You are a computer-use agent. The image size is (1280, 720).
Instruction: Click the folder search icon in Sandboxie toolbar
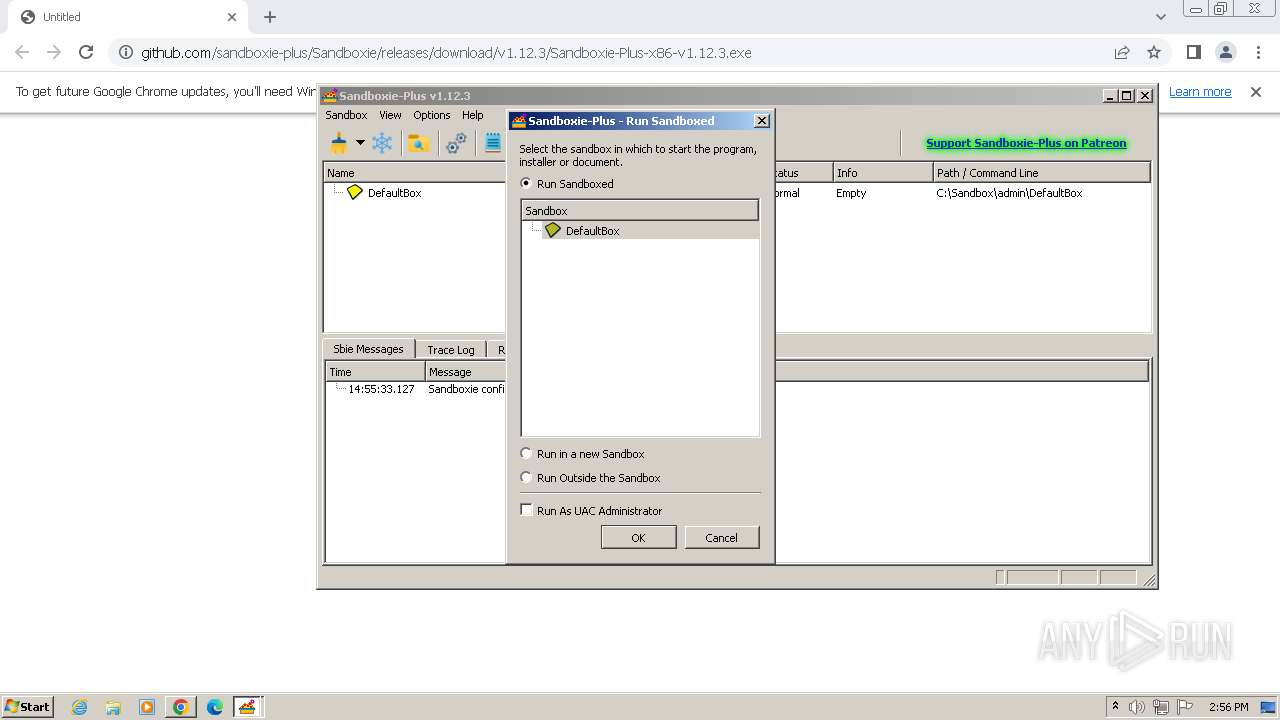coord(418,143)
